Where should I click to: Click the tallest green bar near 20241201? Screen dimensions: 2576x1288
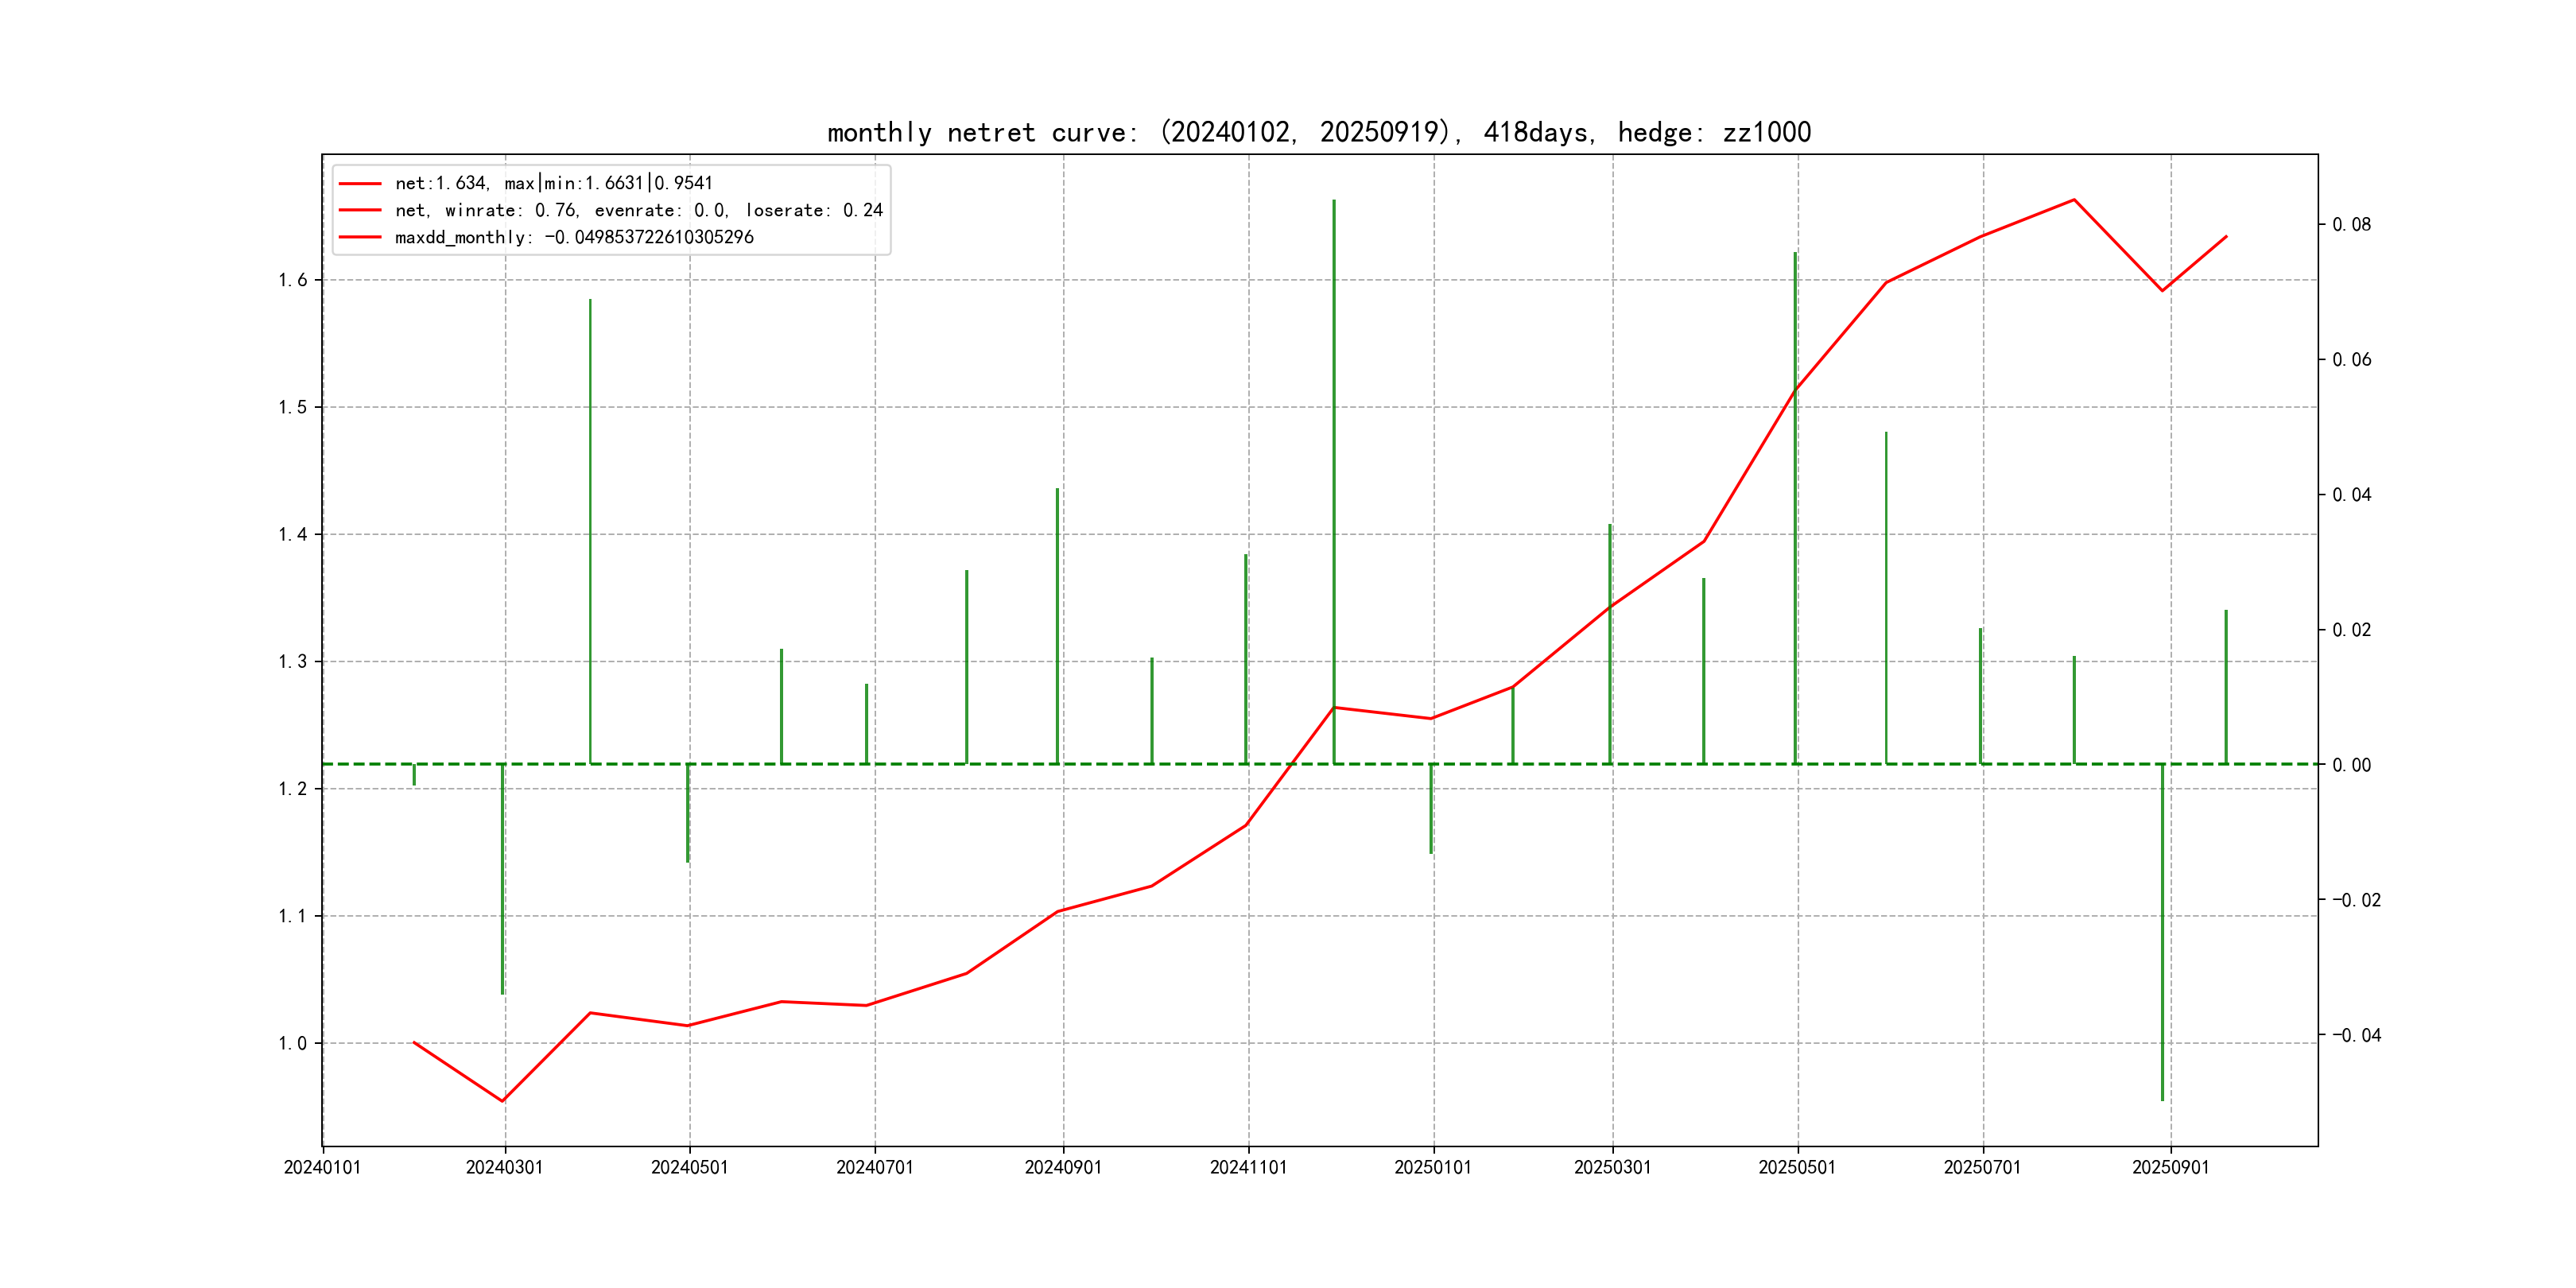(x=1333, y=480)
